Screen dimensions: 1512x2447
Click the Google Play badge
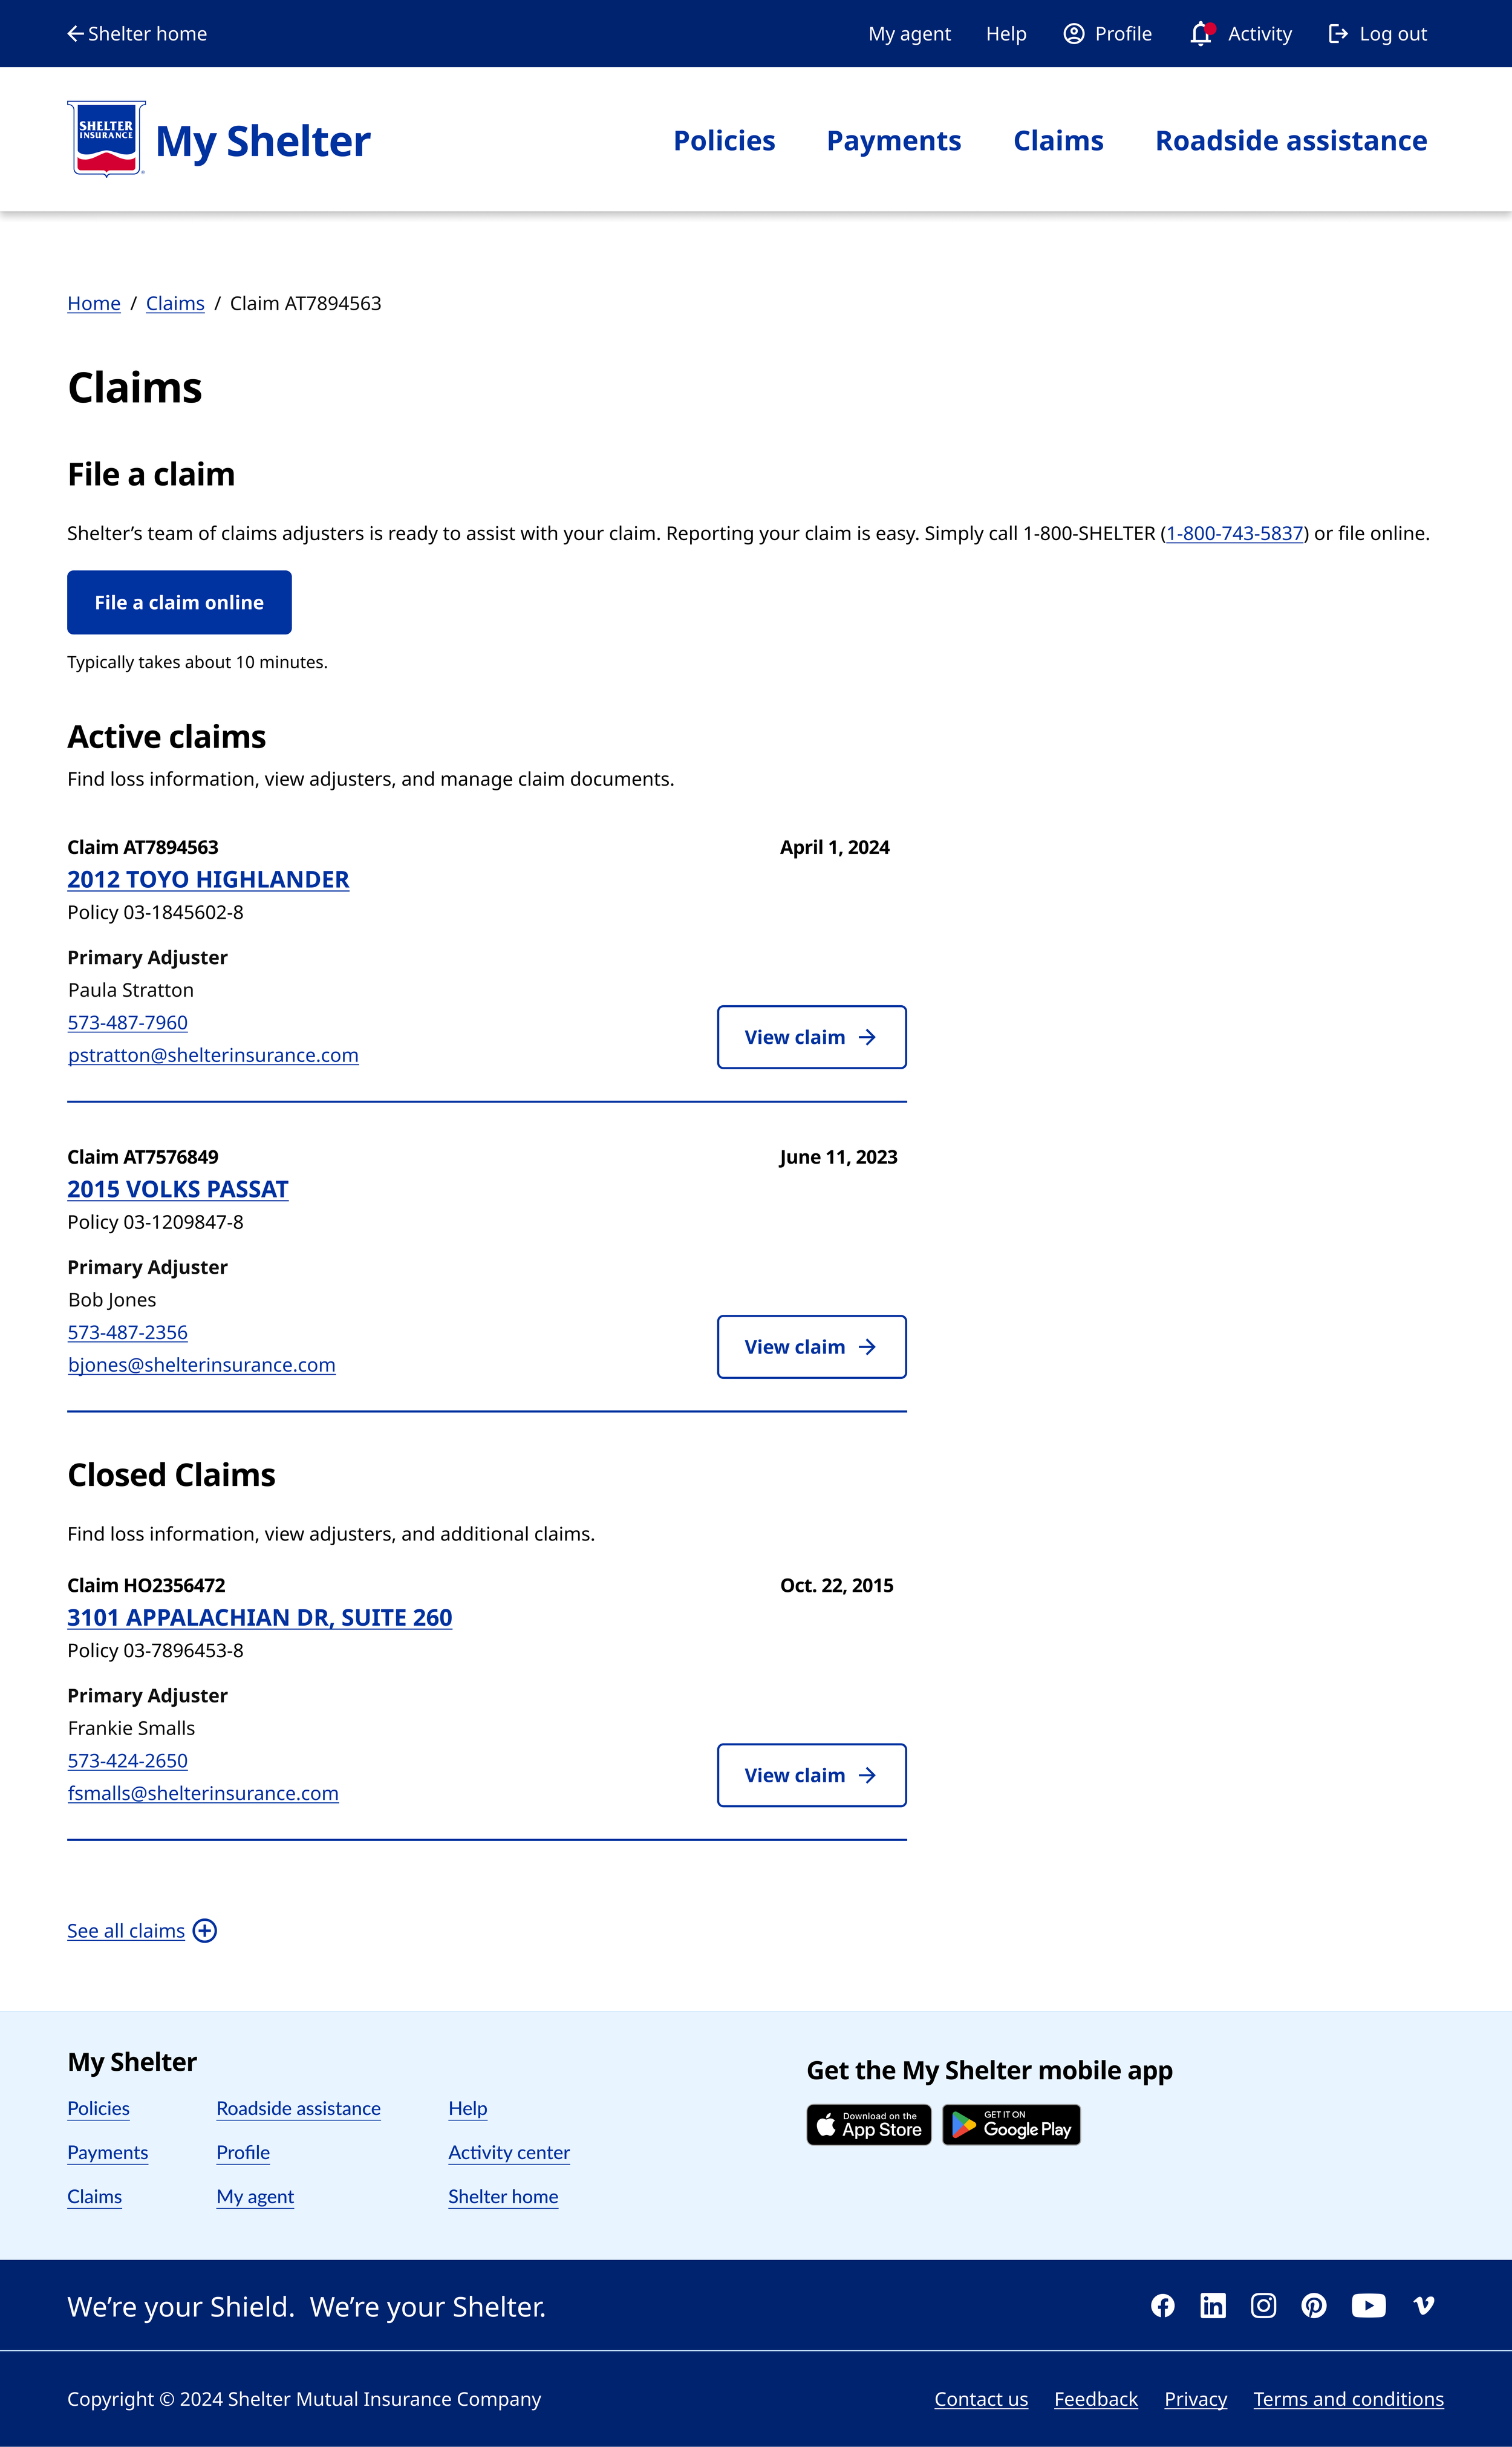click(x=1011, y=2124)
